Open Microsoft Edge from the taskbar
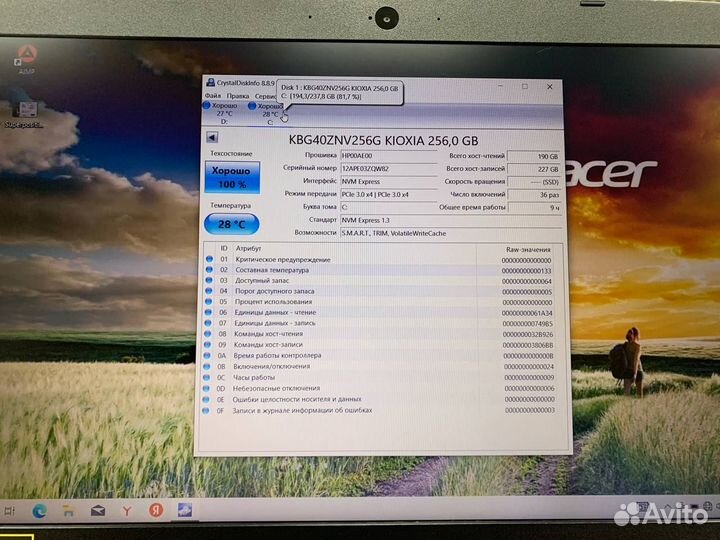 (39, 511)
